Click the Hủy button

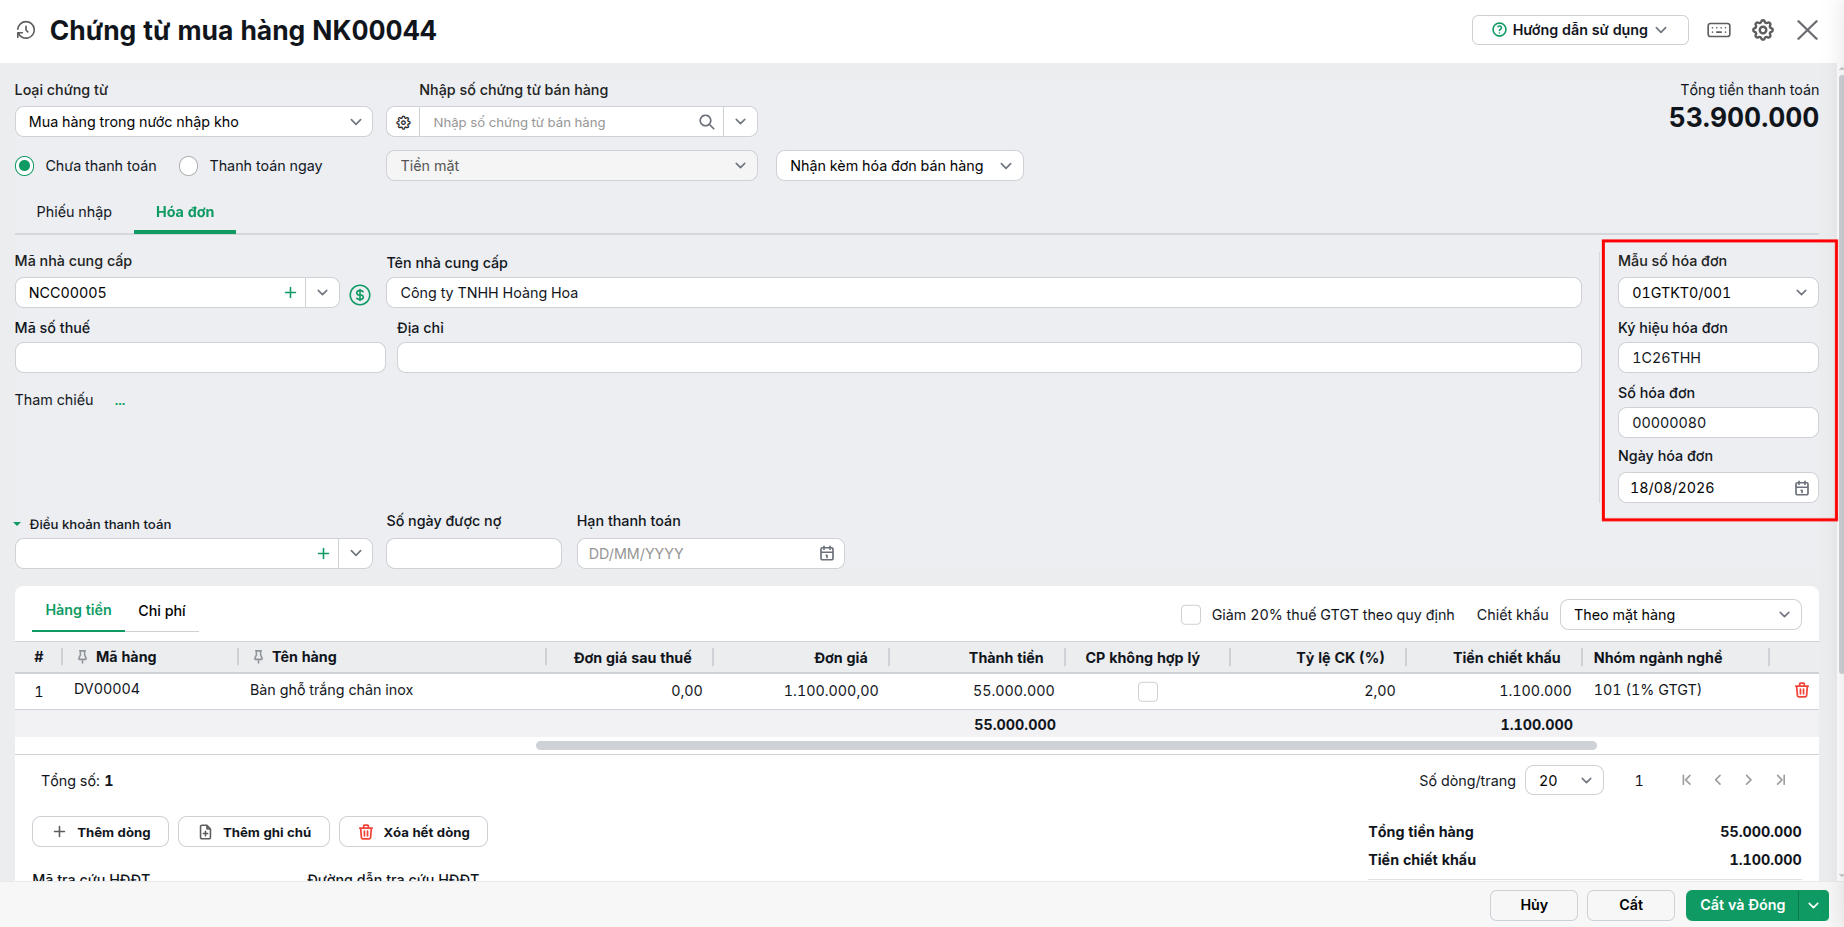(1534, 905)
